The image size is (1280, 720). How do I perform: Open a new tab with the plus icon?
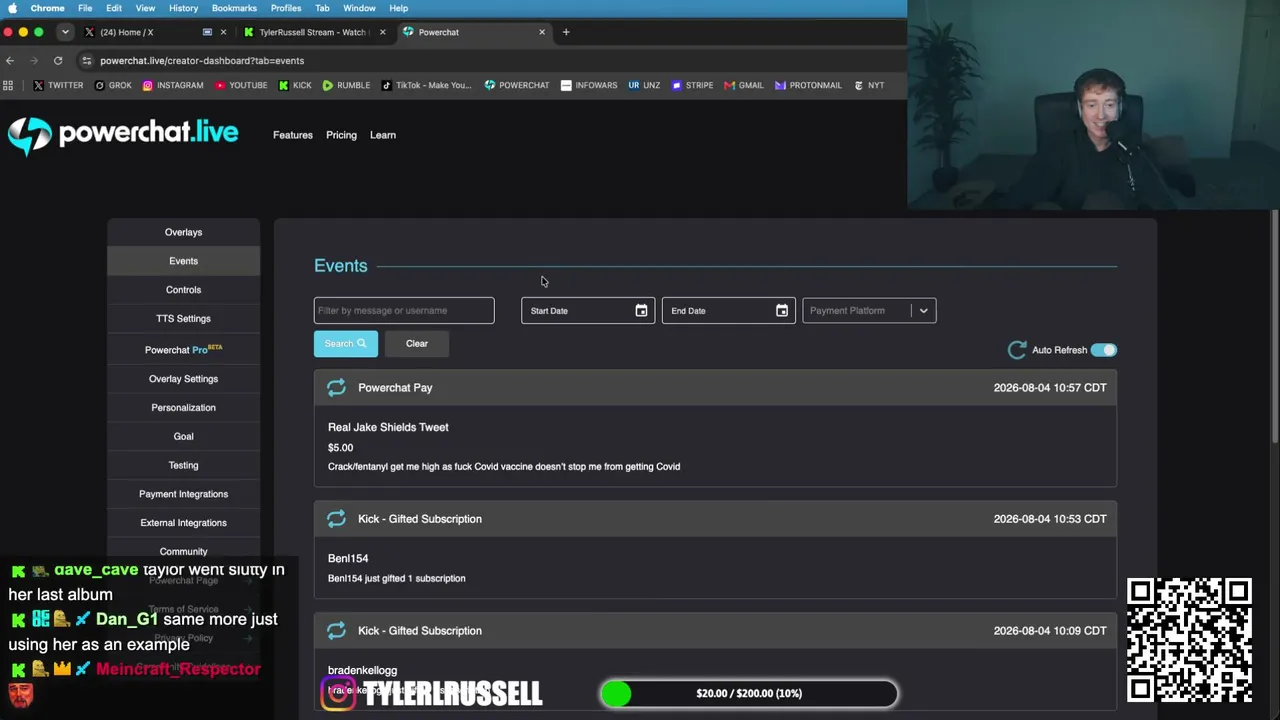click(x=566, y=32)
